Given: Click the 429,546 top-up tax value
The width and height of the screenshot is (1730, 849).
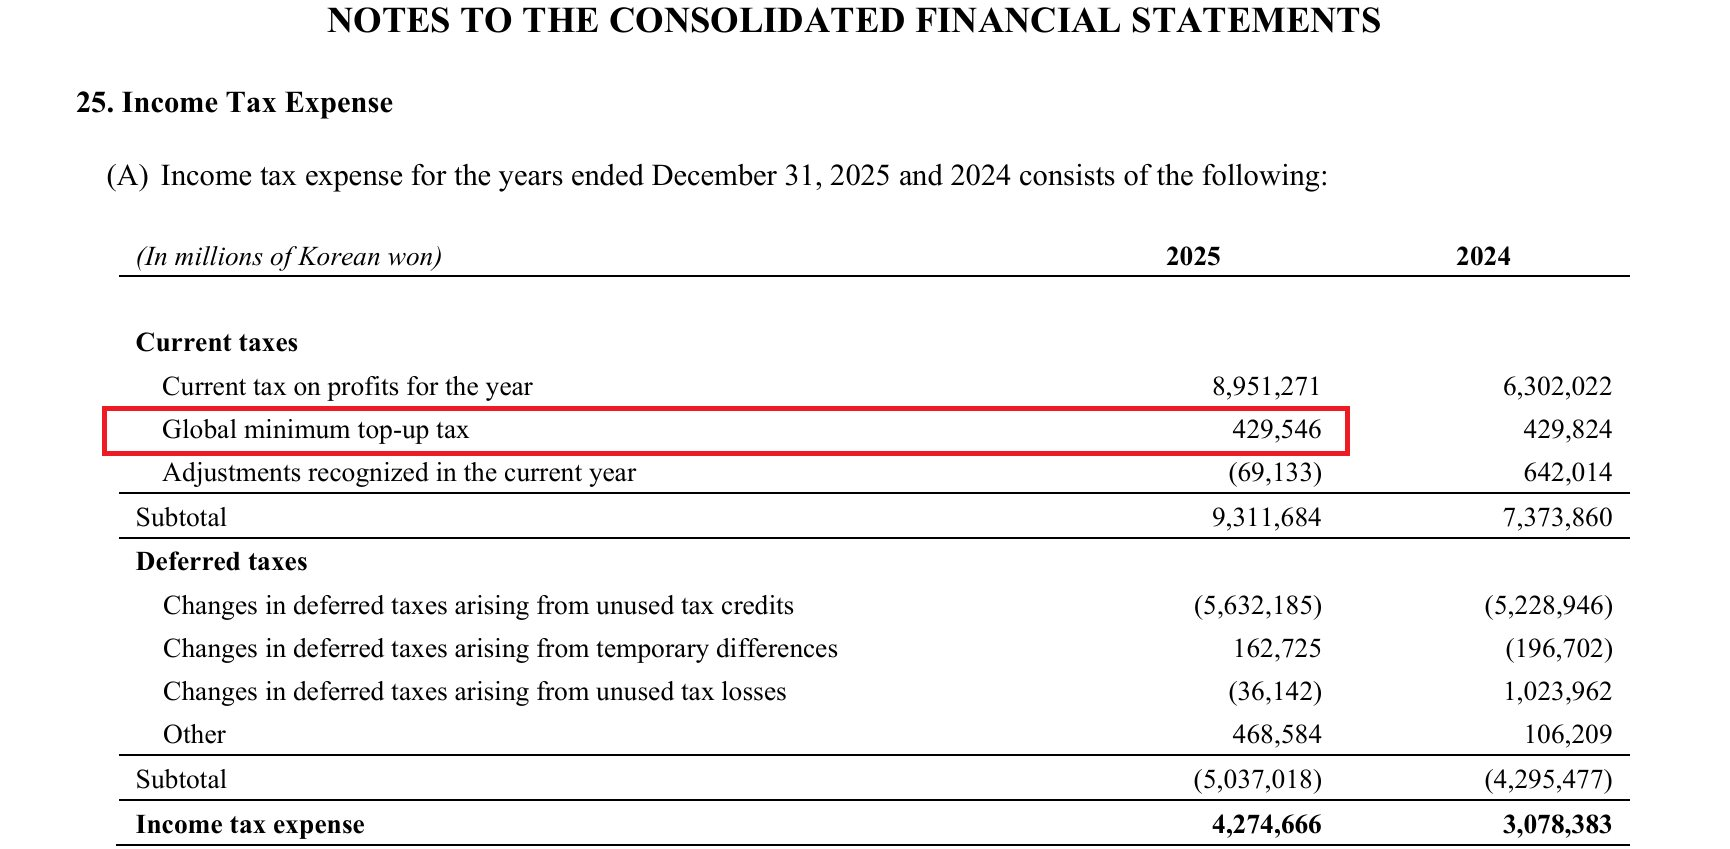Looking at the screenshot, I should pos(1276,430).
